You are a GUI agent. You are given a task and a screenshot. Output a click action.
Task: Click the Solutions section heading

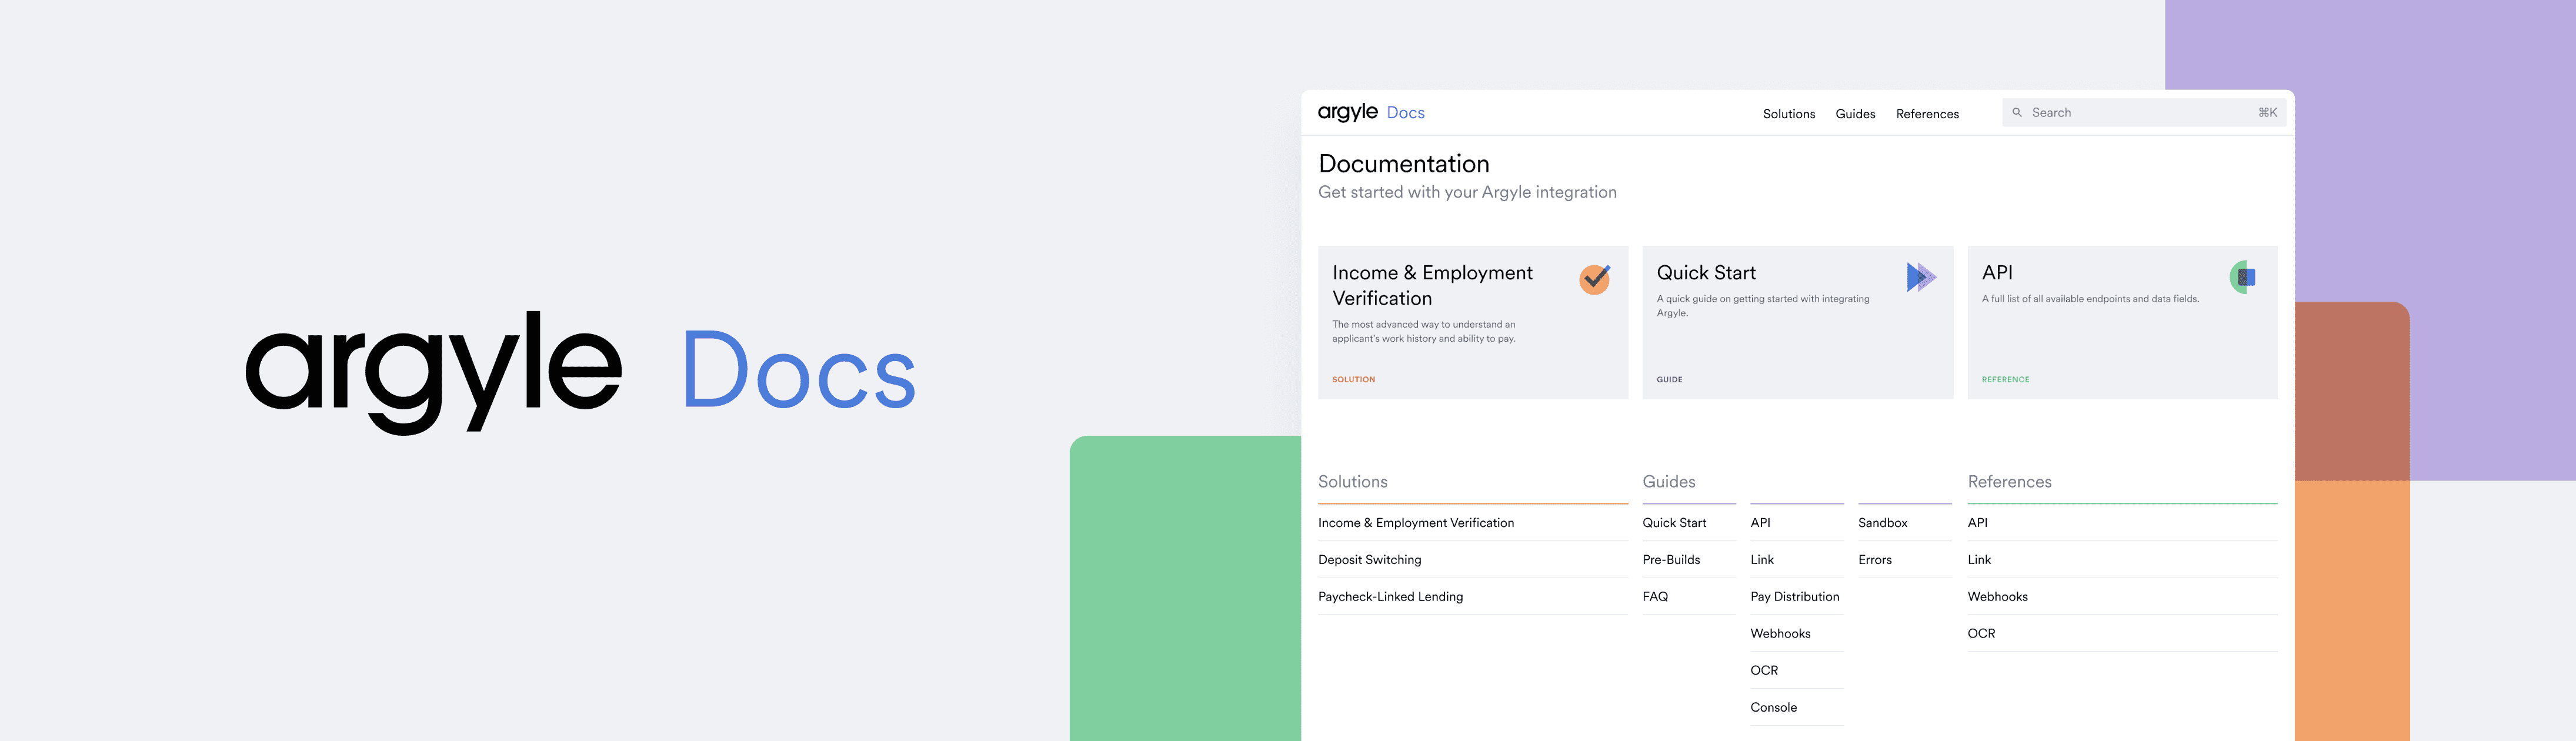click(x=1352, y=482)
